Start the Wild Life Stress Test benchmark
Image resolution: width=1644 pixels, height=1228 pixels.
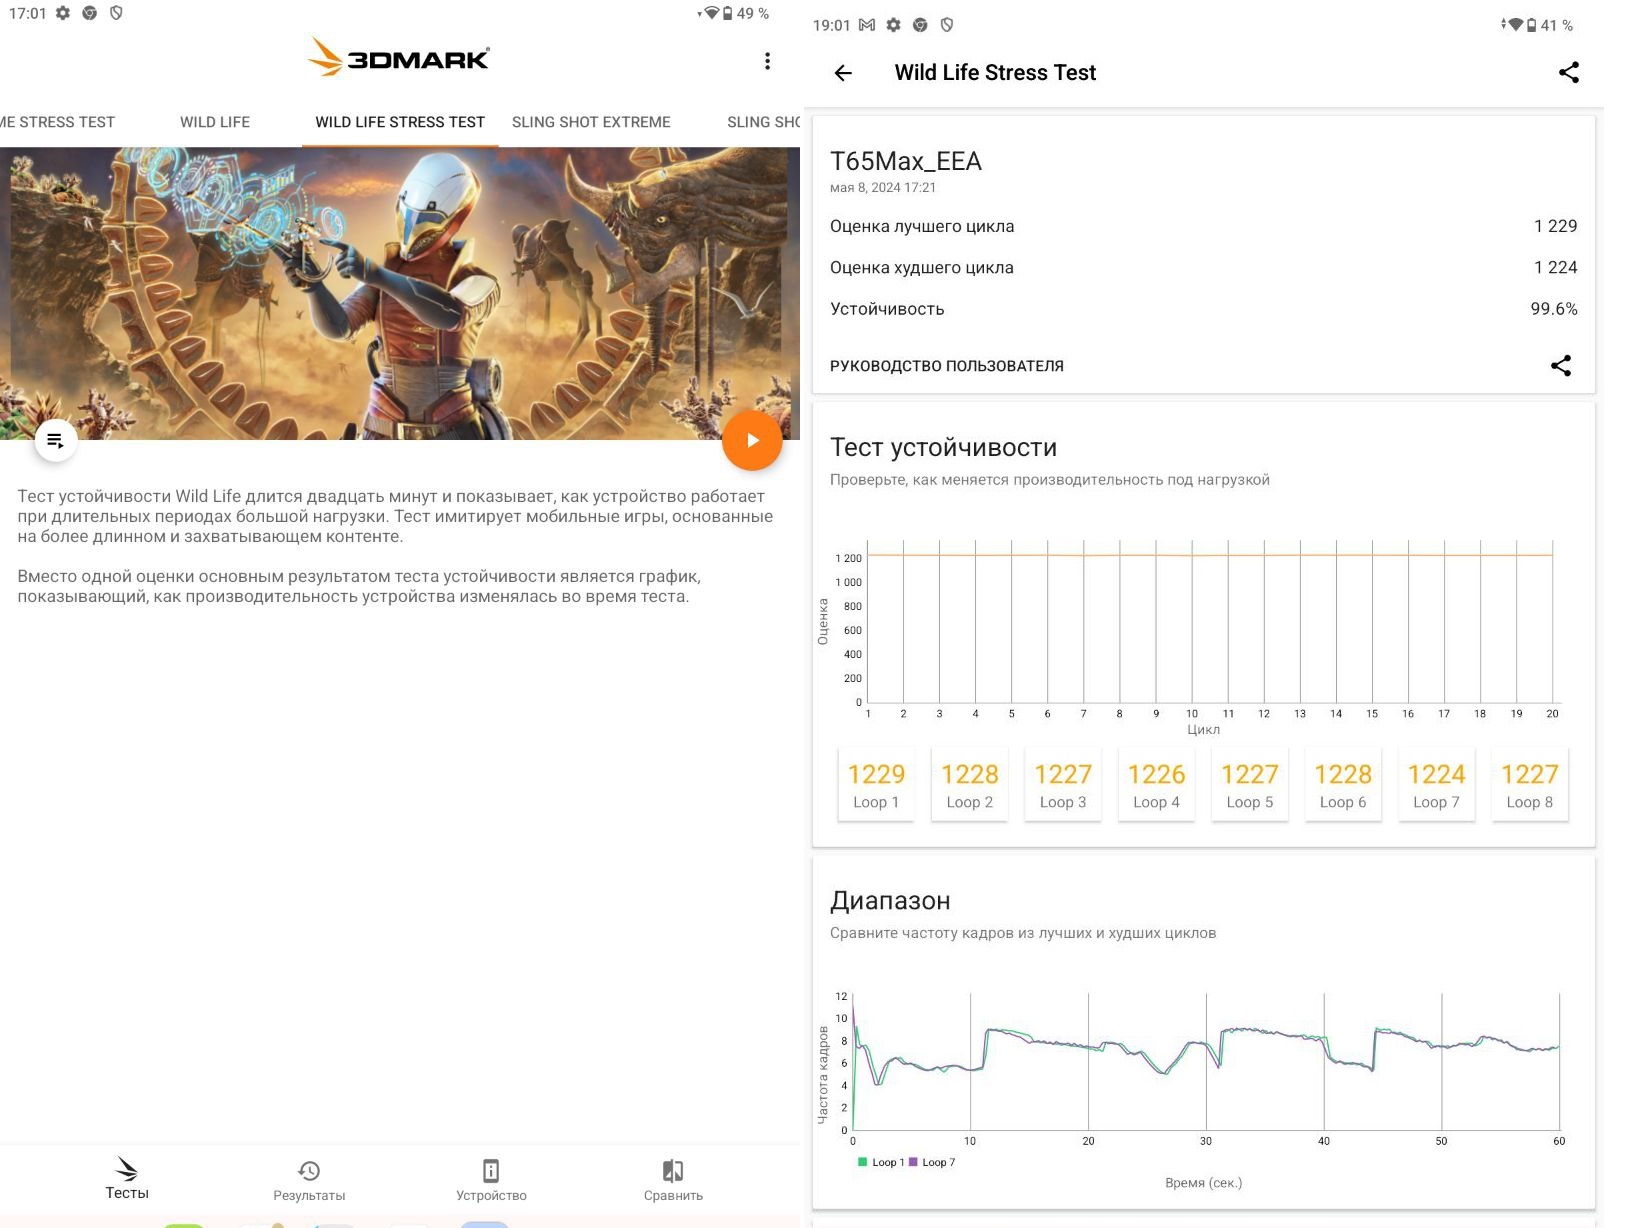tap(752, 440)
